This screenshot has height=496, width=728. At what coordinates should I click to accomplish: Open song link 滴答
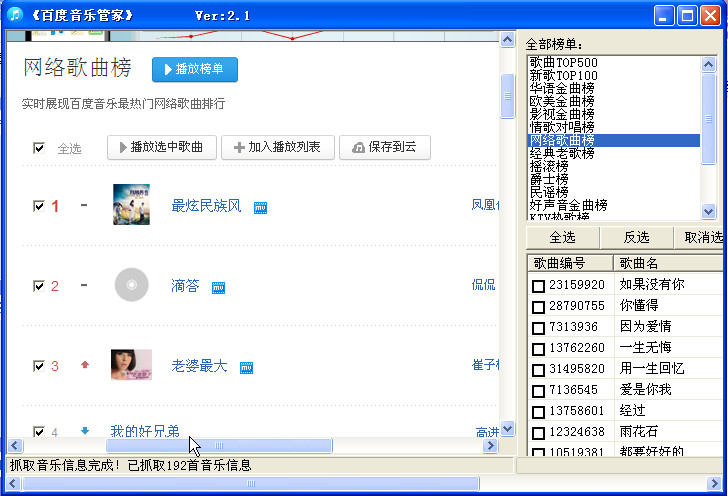pos(185,286)
